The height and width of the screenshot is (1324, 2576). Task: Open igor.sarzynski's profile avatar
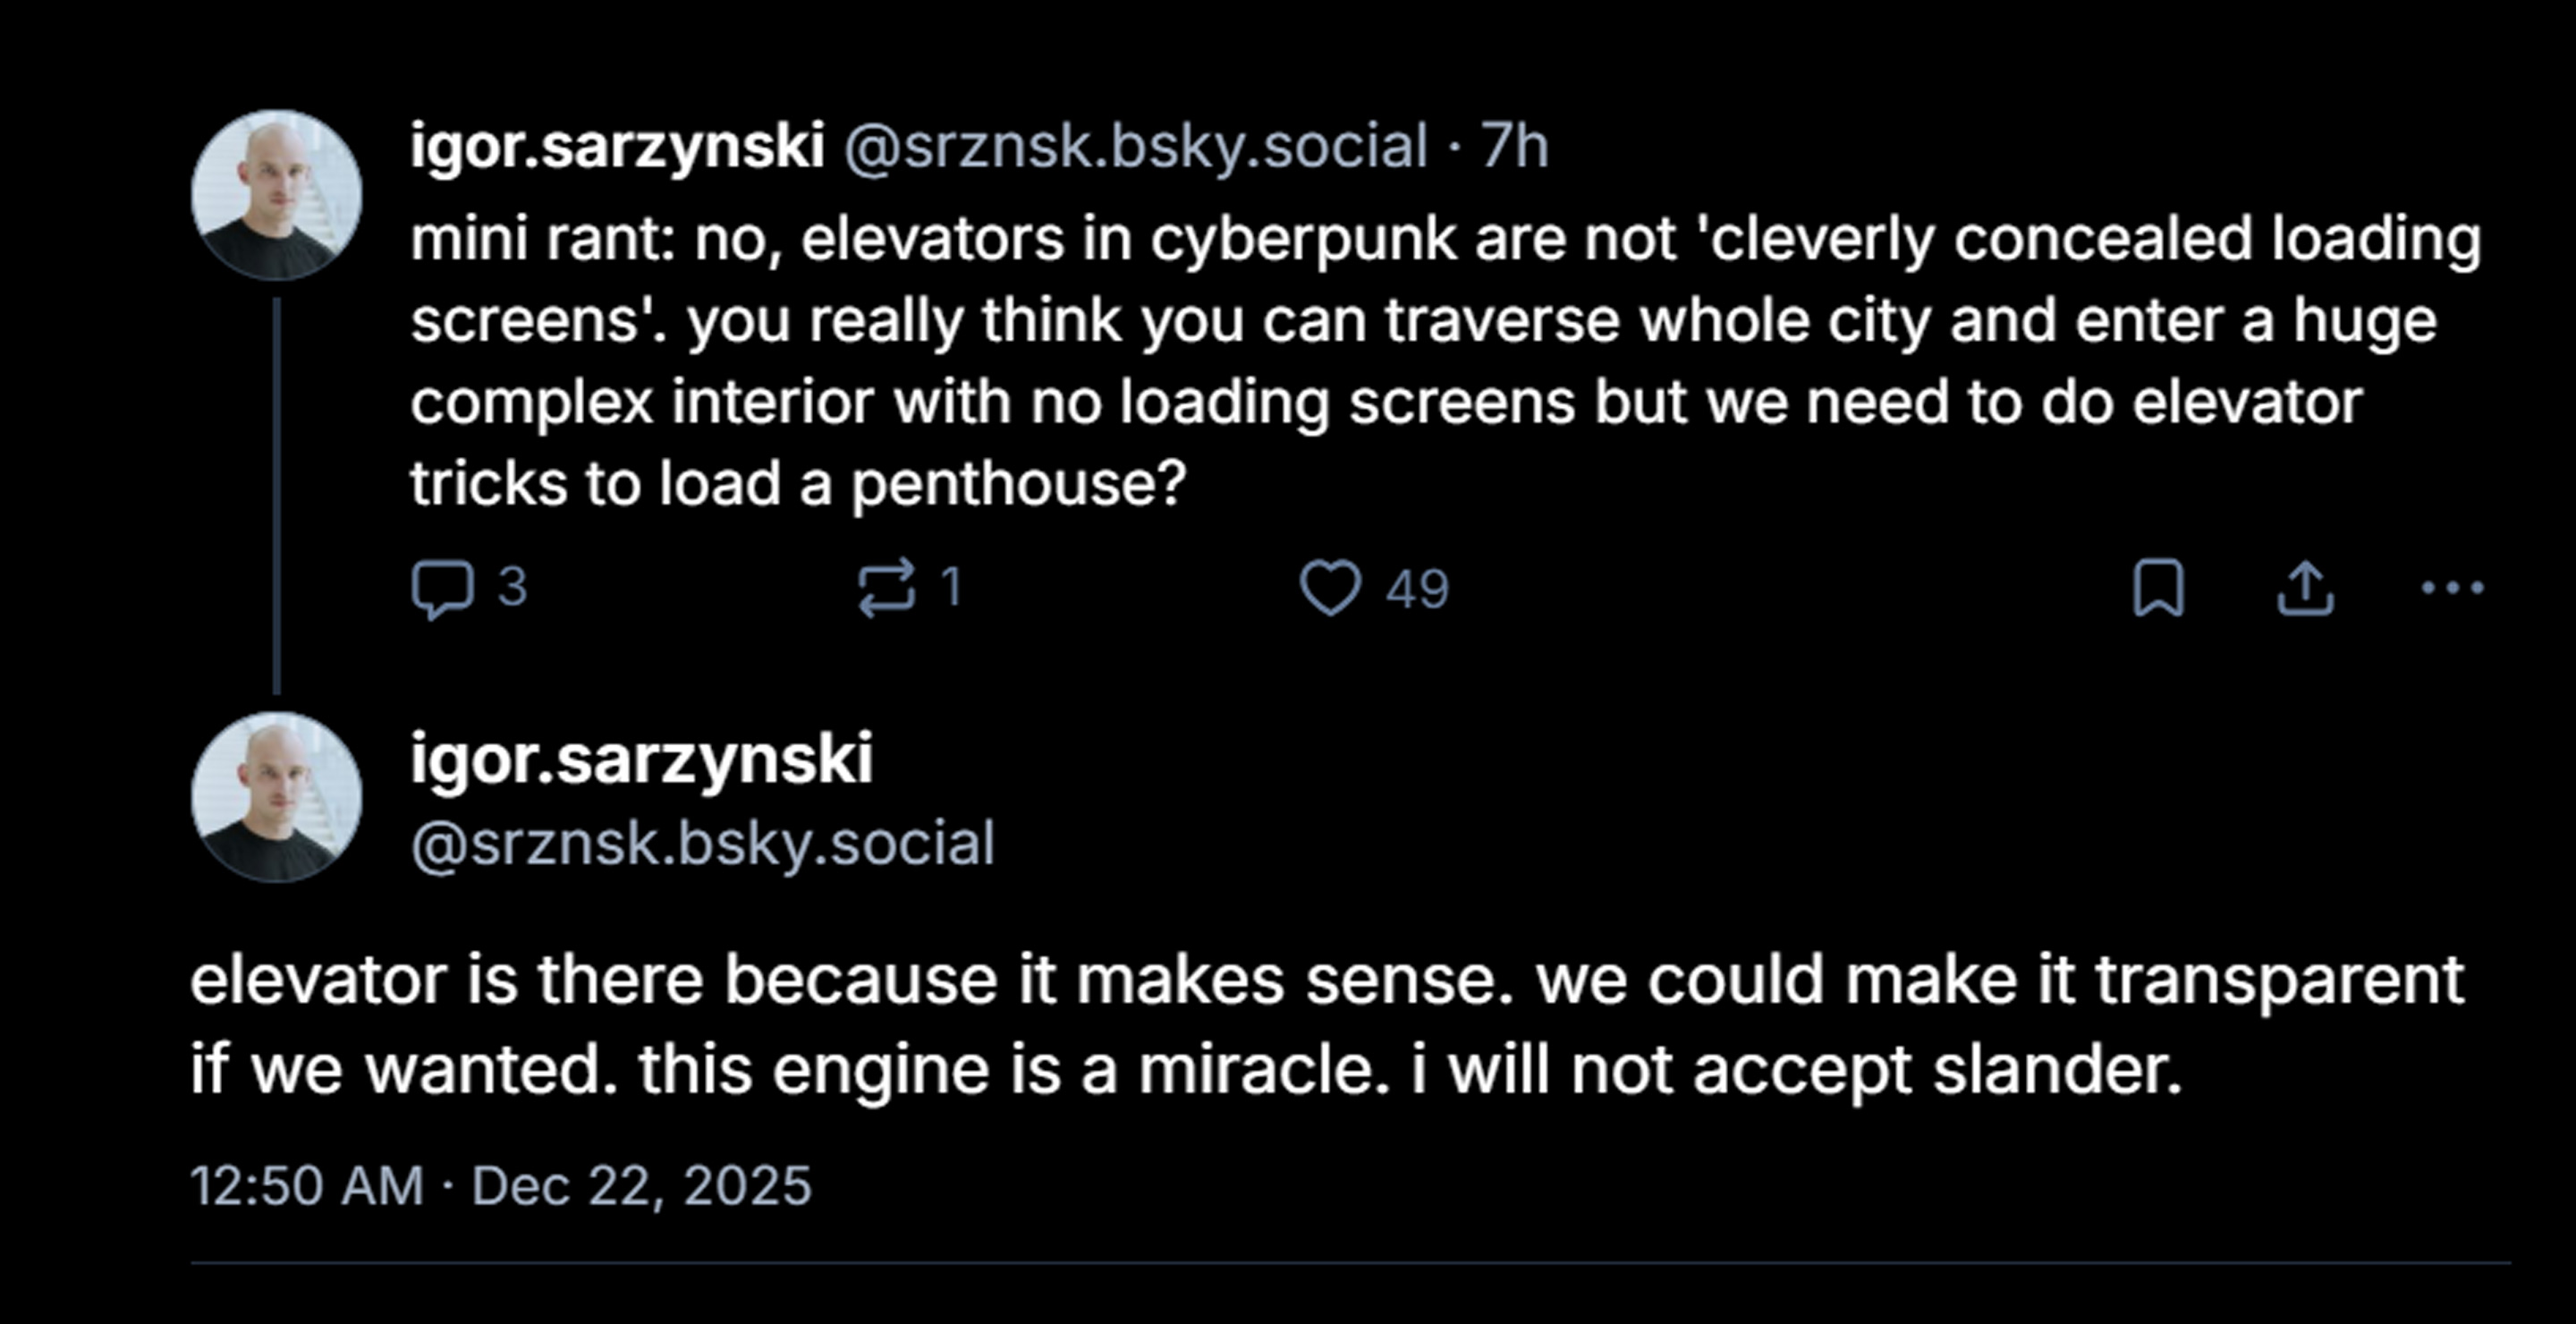point(275,195)
